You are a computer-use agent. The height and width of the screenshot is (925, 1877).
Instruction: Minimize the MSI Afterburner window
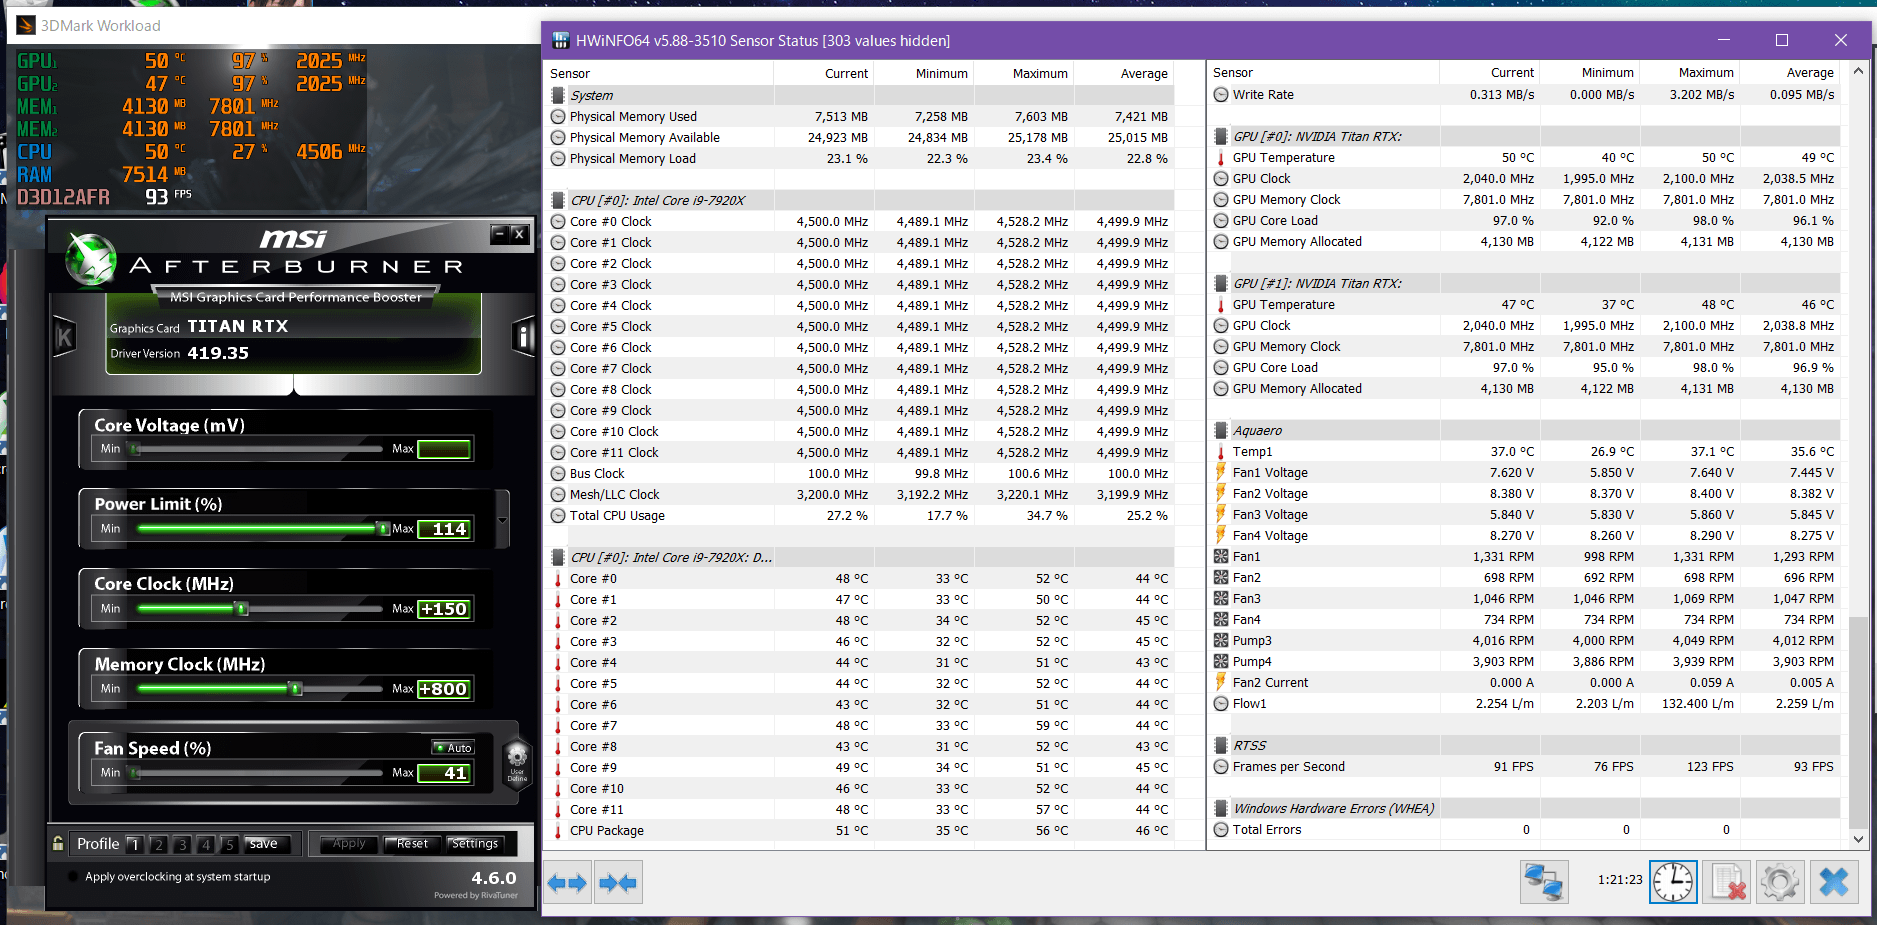point(499,234)
